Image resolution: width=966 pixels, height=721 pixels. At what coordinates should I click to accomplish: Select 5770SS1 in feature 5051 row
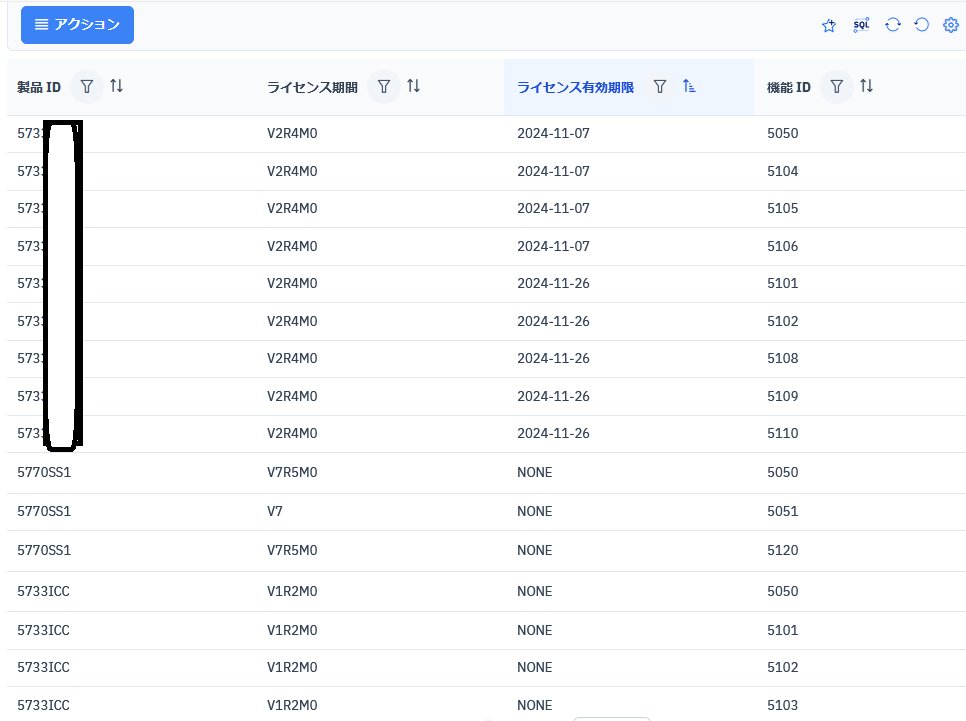[44, 511]
